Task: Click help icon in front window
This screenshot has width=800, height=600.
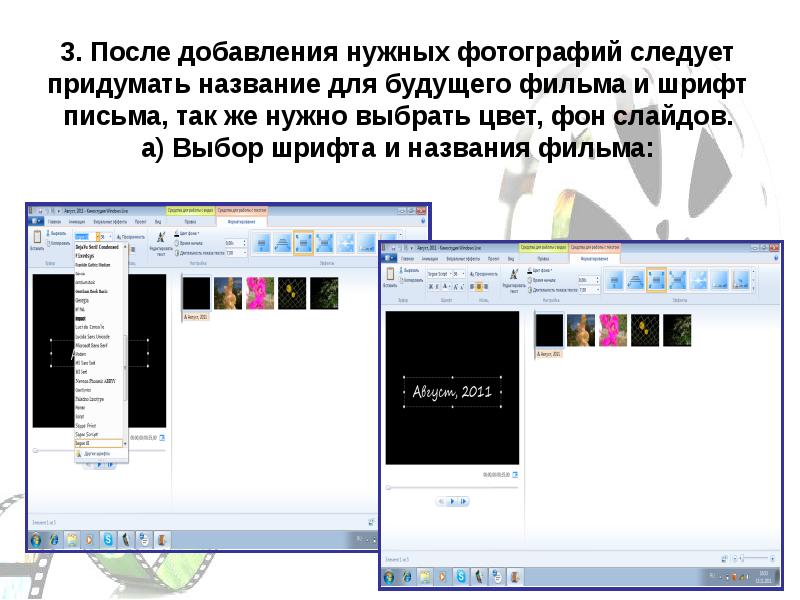Action: point(776,259)
